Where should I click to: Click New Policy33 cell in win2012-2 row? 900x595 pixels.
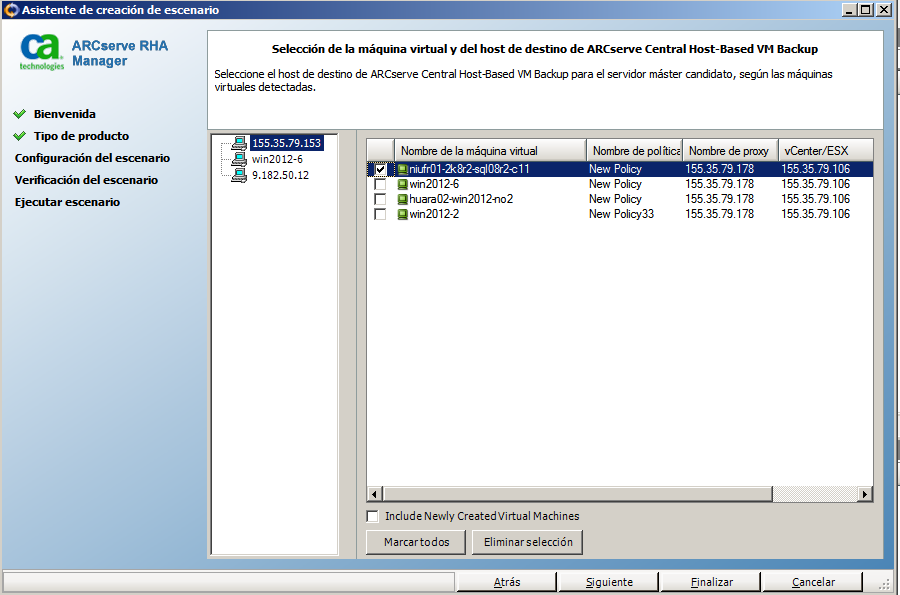pos(621,214)
